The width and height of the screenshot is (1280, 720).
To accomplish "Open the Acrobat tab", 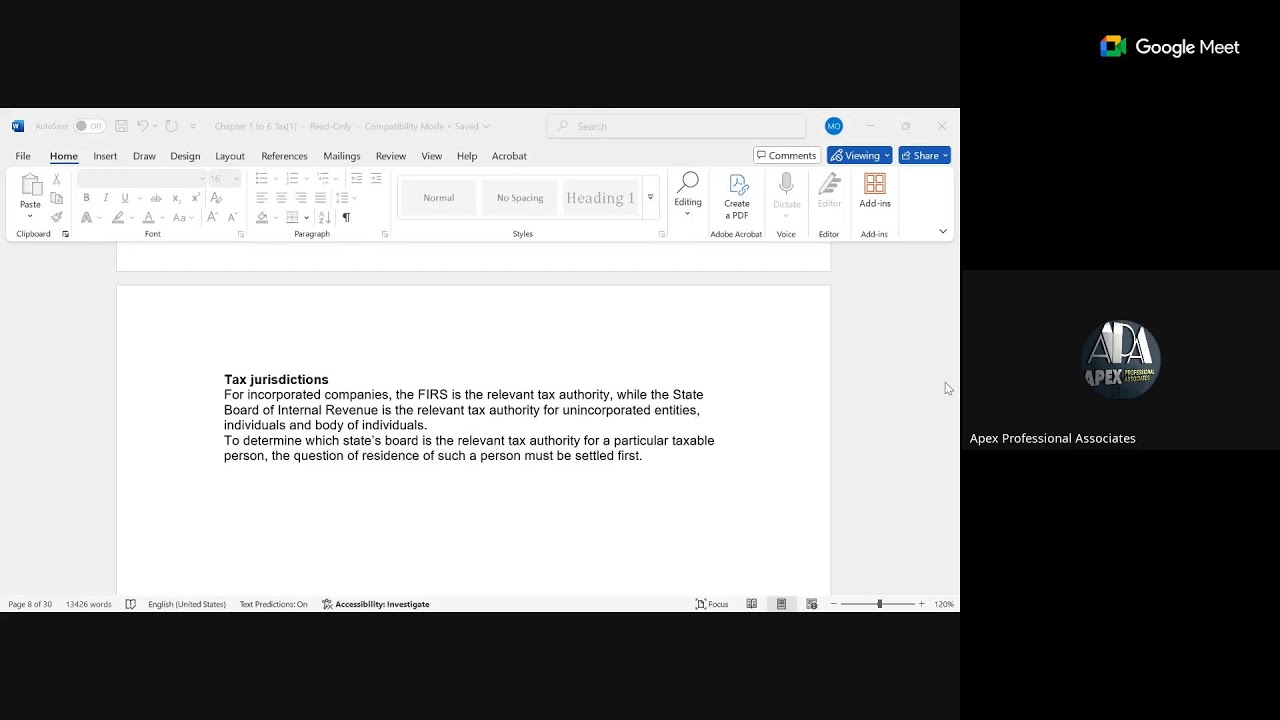I will click(x=509, y=156).
